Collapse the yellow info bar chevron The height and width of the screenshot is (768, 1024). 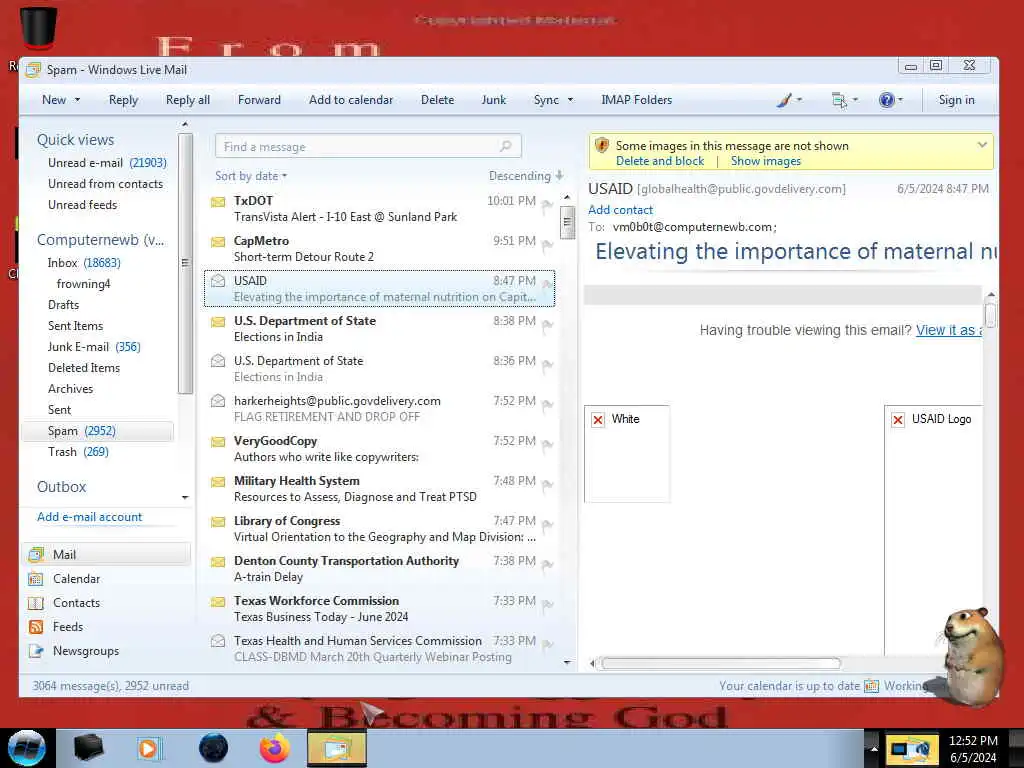(x=982, y=145)
